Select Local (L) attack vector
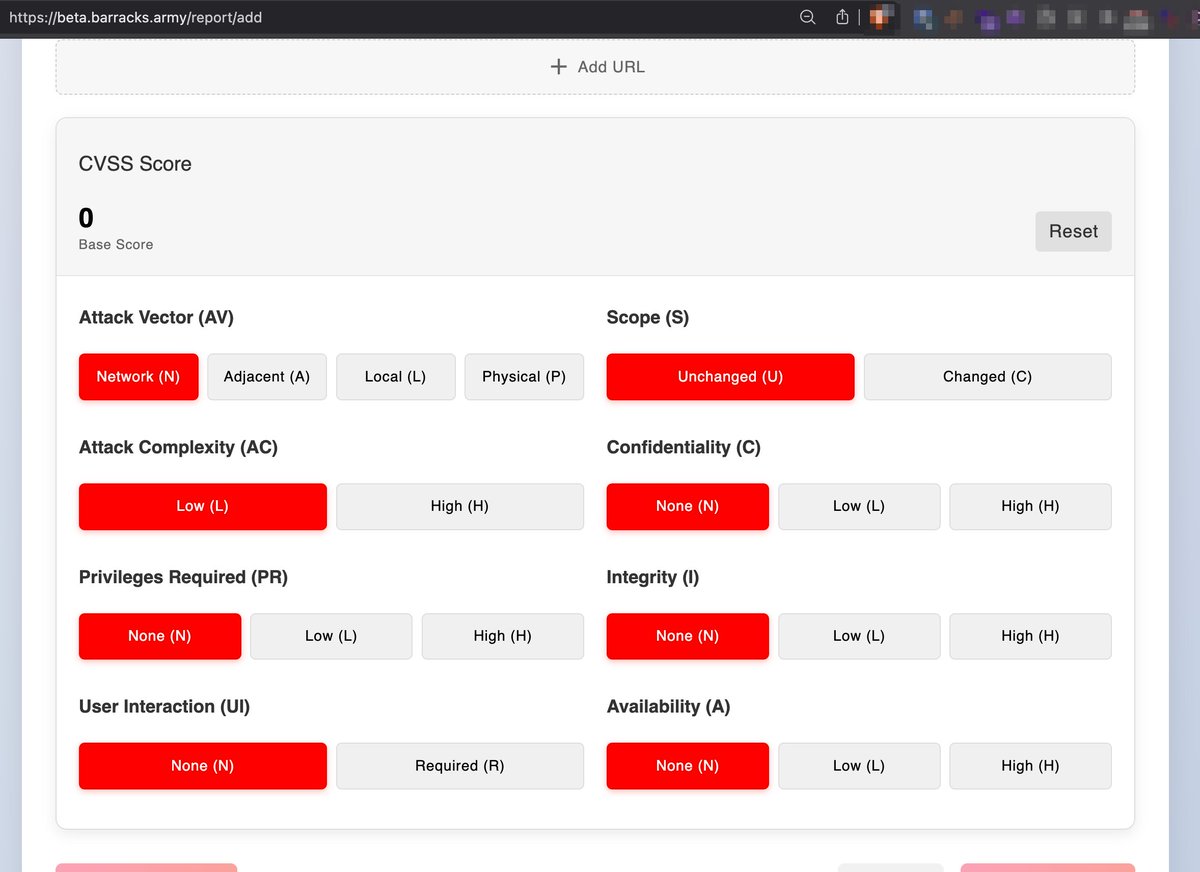The height and width of the screenshot is (872, 1200). click(395, 376)
